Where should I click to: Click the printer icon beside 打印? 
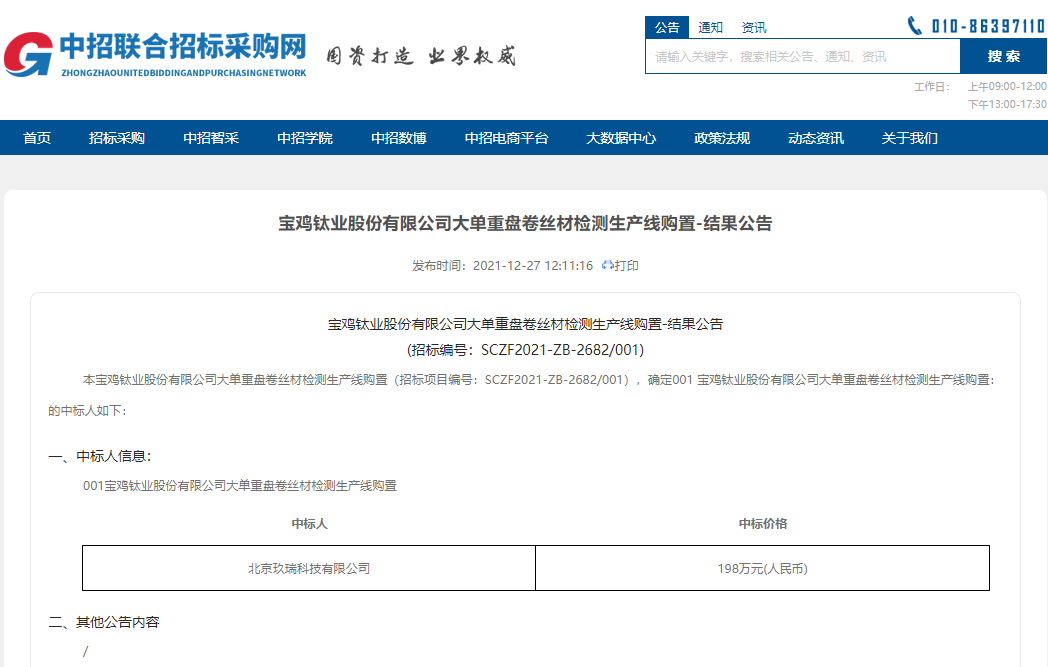coord(607,266)
